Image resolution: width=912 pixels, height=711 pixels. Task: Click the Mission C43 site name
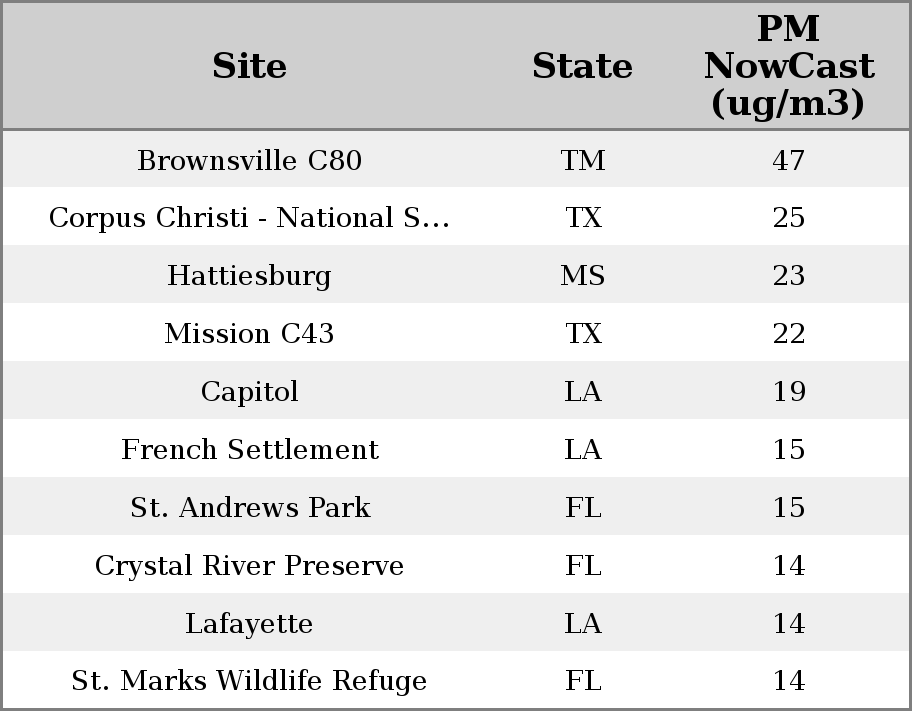click(x=249, y=334)
